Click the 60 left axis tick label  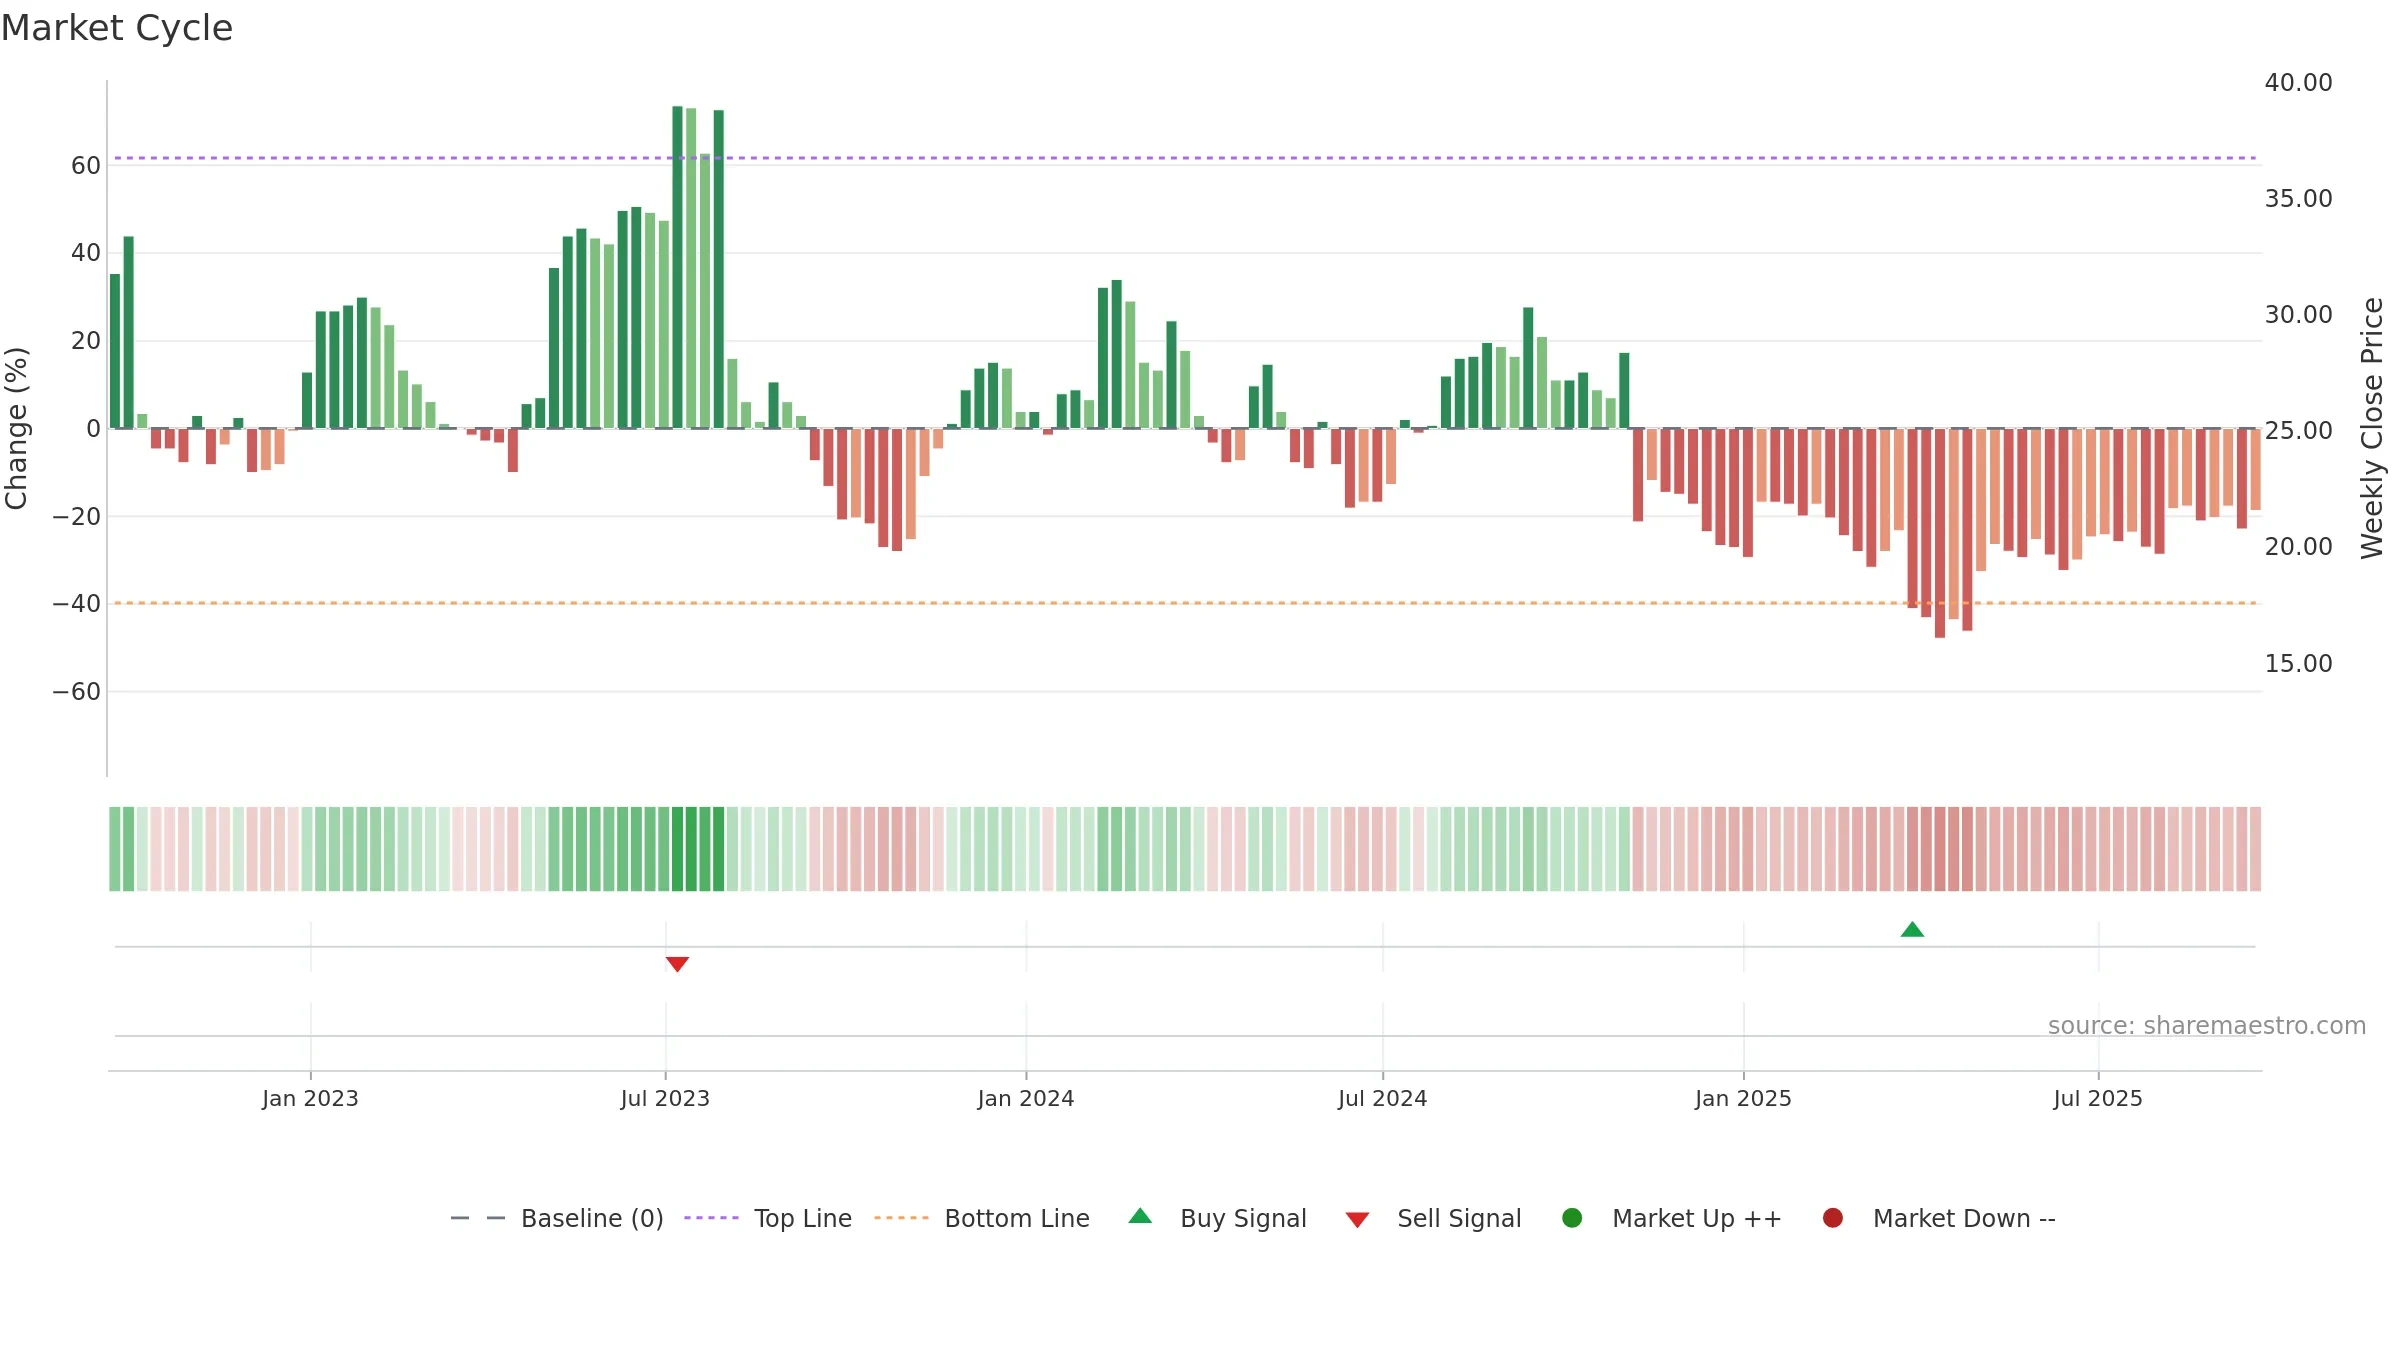tap(86, 165)
